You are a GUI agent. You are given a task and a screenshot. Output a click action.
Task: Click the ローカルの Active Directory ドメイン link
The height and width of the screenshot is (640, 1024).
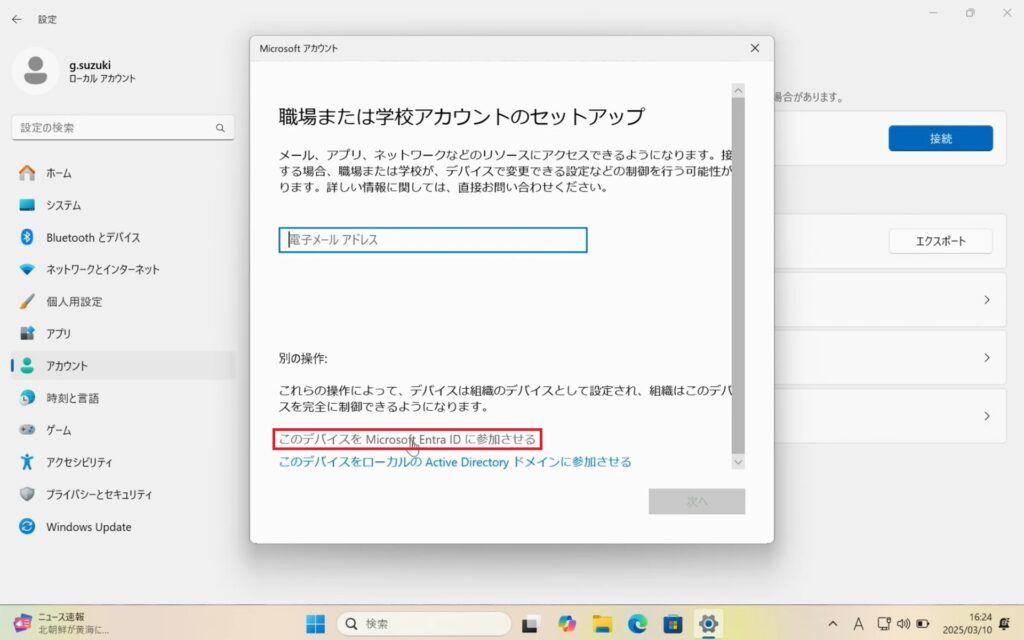pos(455,462)
